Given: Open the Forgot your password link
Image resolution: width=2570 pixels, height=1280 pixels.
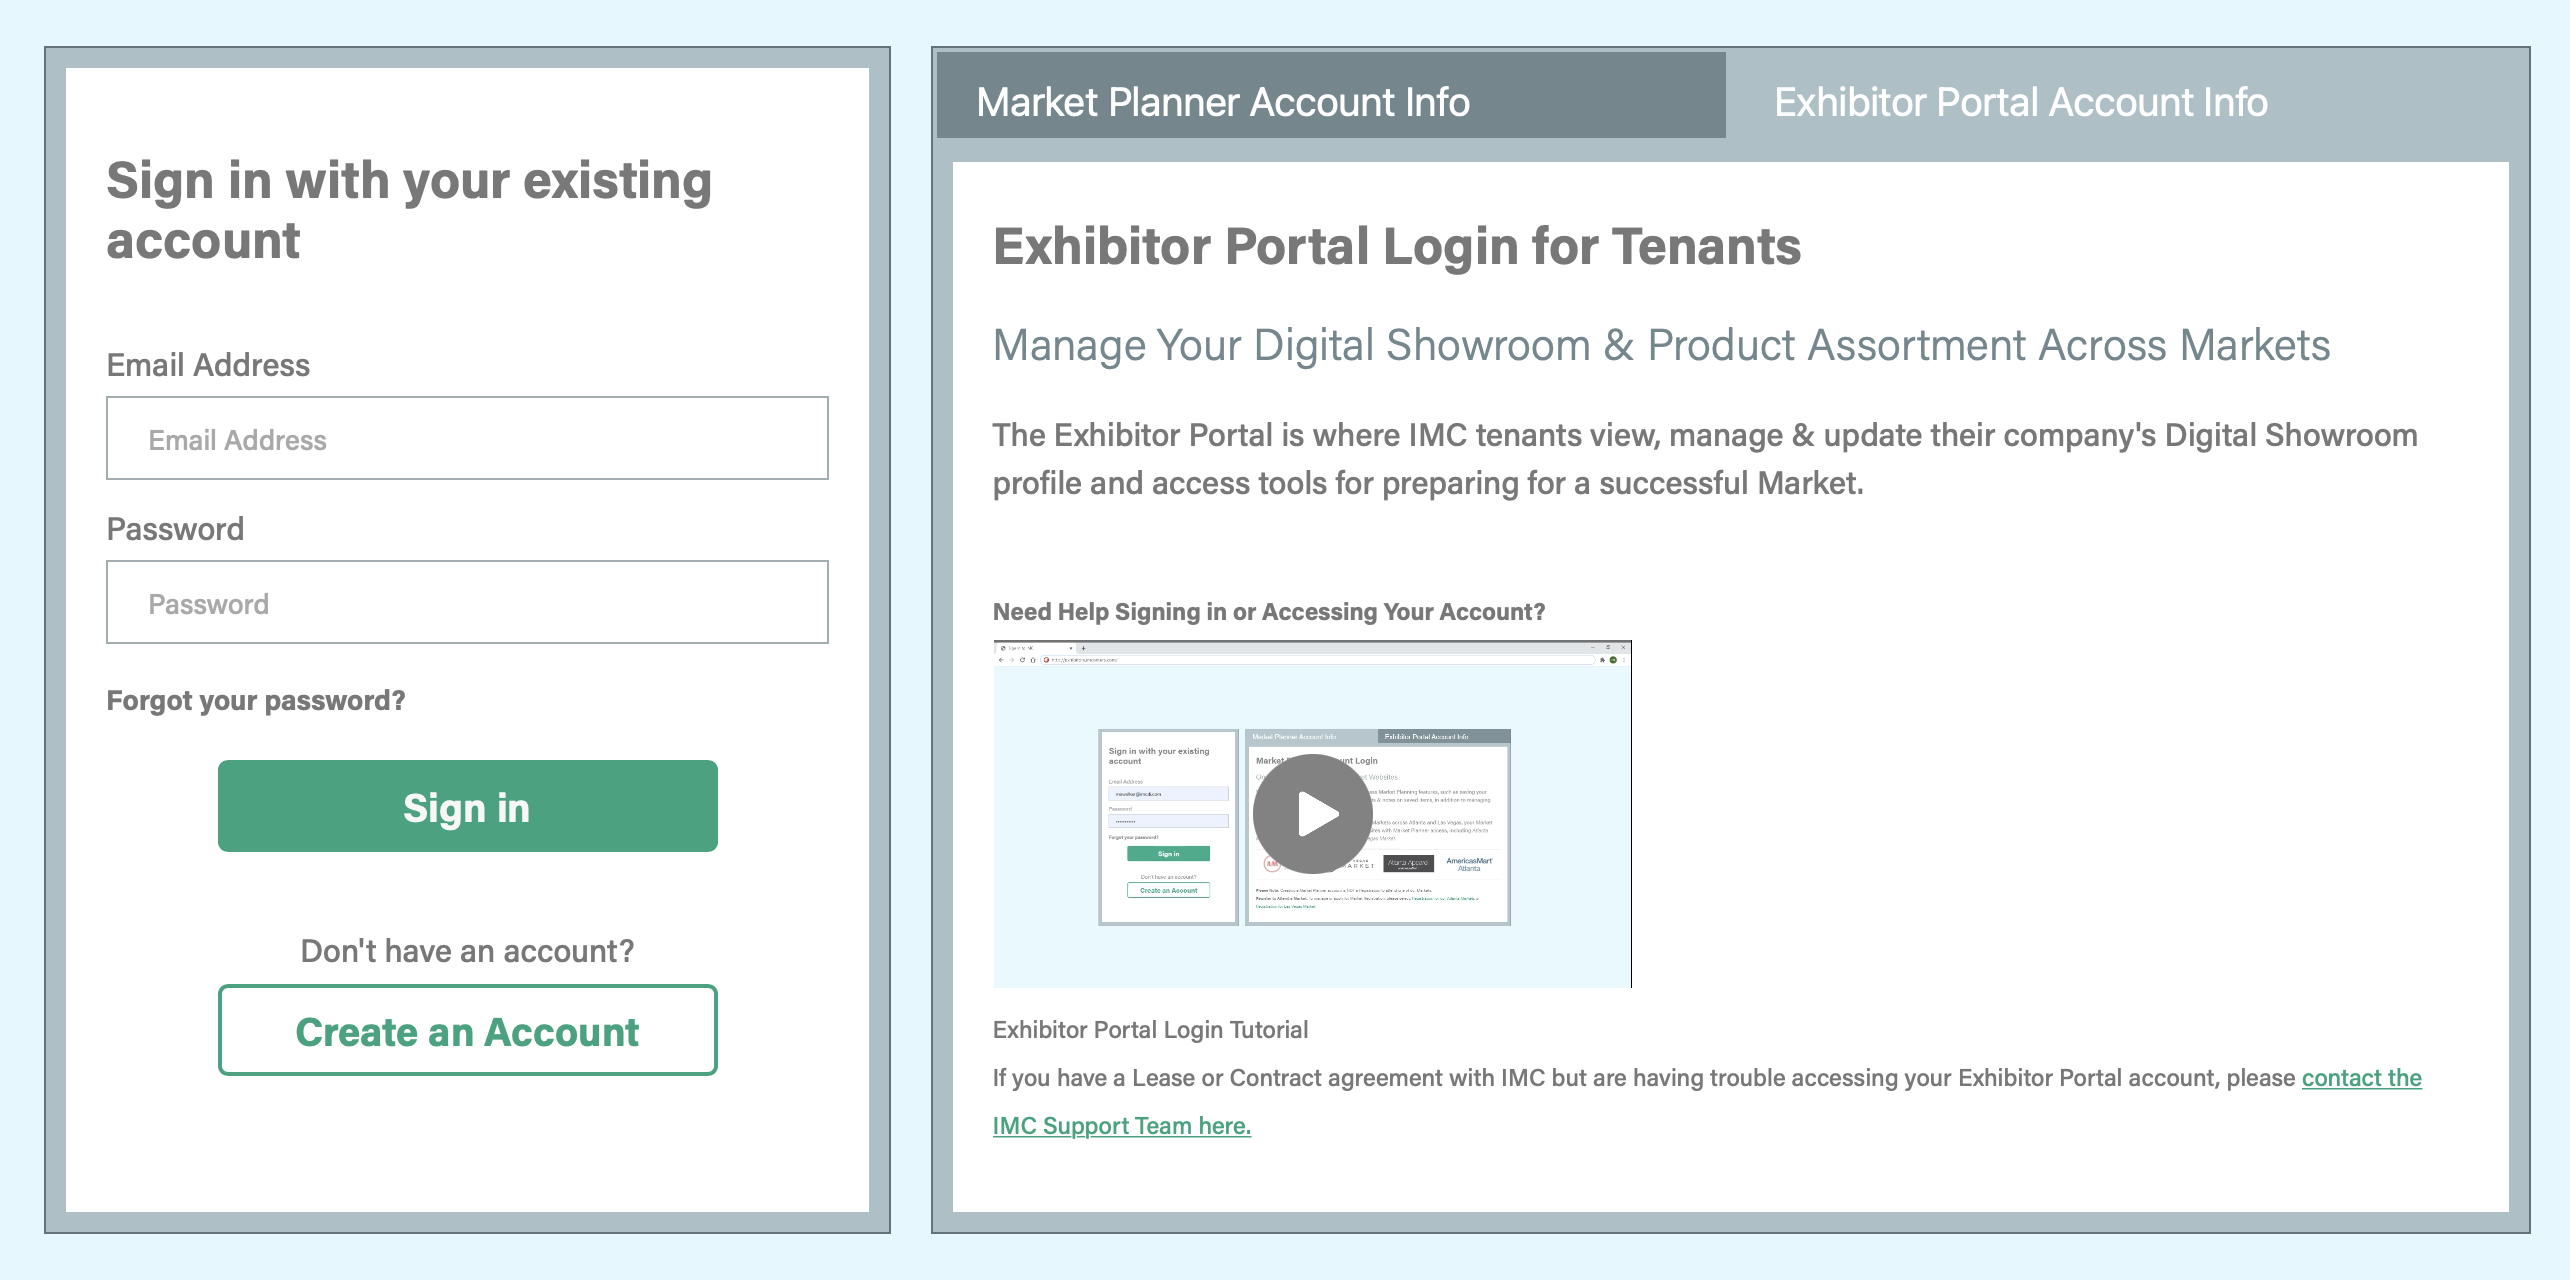Looking at the screenshot, I should click(256, 700).
